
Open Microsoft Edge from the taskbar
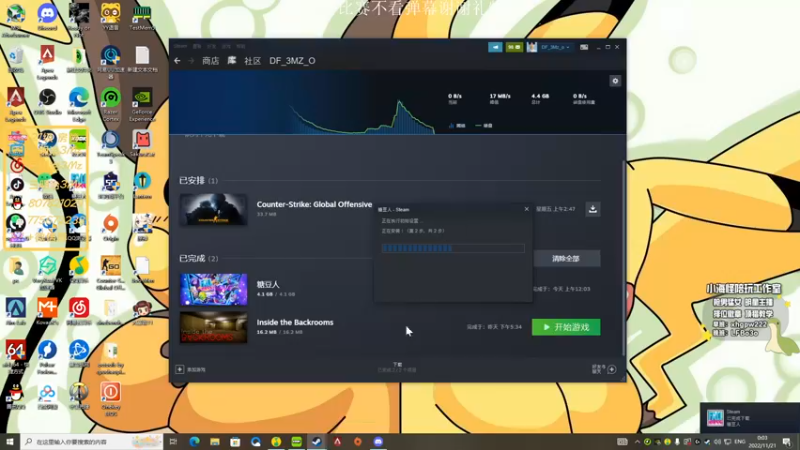pyautogui.click(x=194, y=441)
